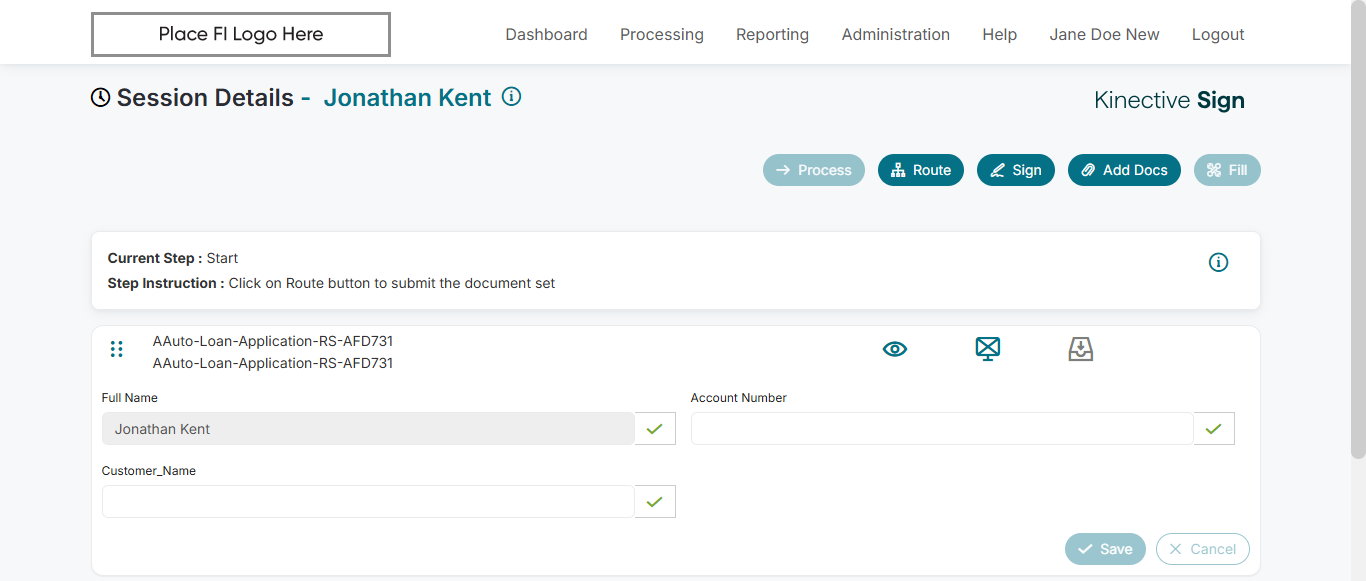Focus the Customer_Name text field

[x=368, y=502]
